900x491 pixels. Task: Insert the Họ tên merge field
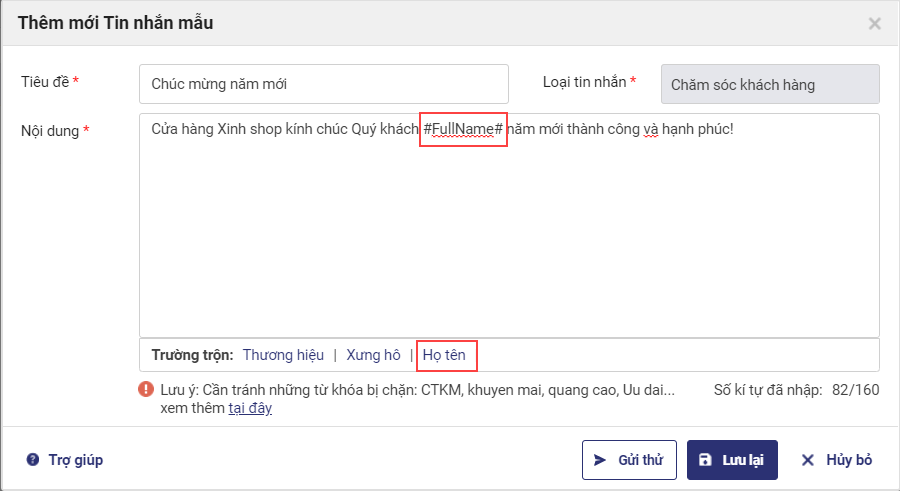pyautogui.click(x=444, y=355)
